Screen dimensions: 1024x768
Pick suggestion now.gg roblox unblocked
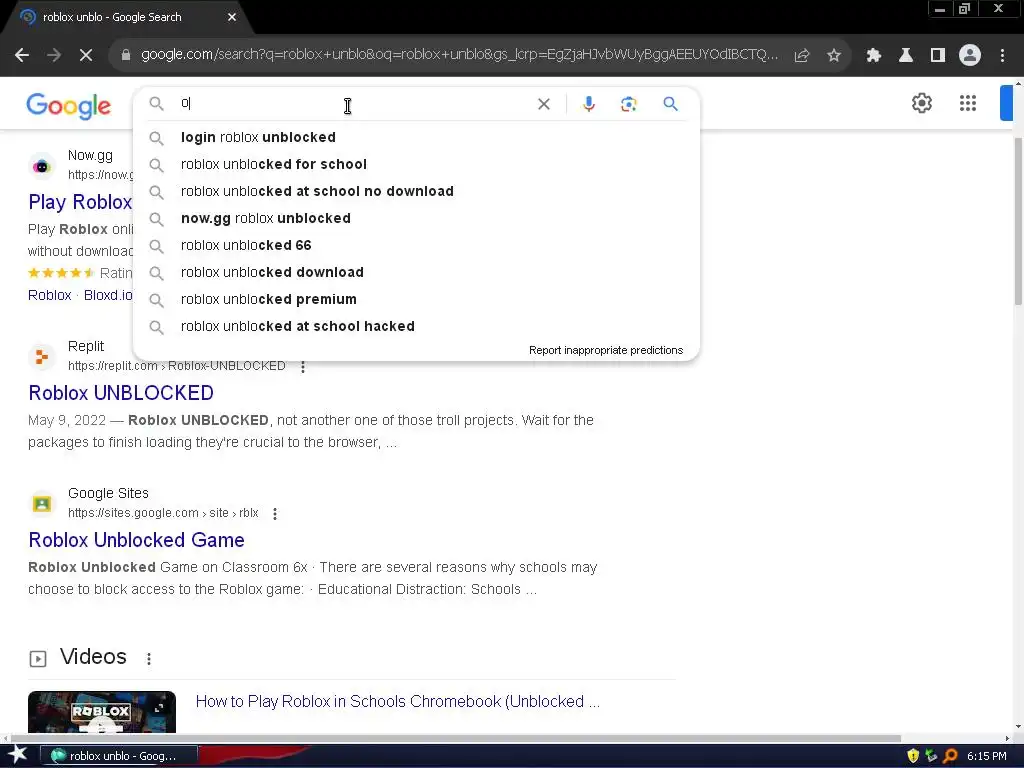point(416,218)
